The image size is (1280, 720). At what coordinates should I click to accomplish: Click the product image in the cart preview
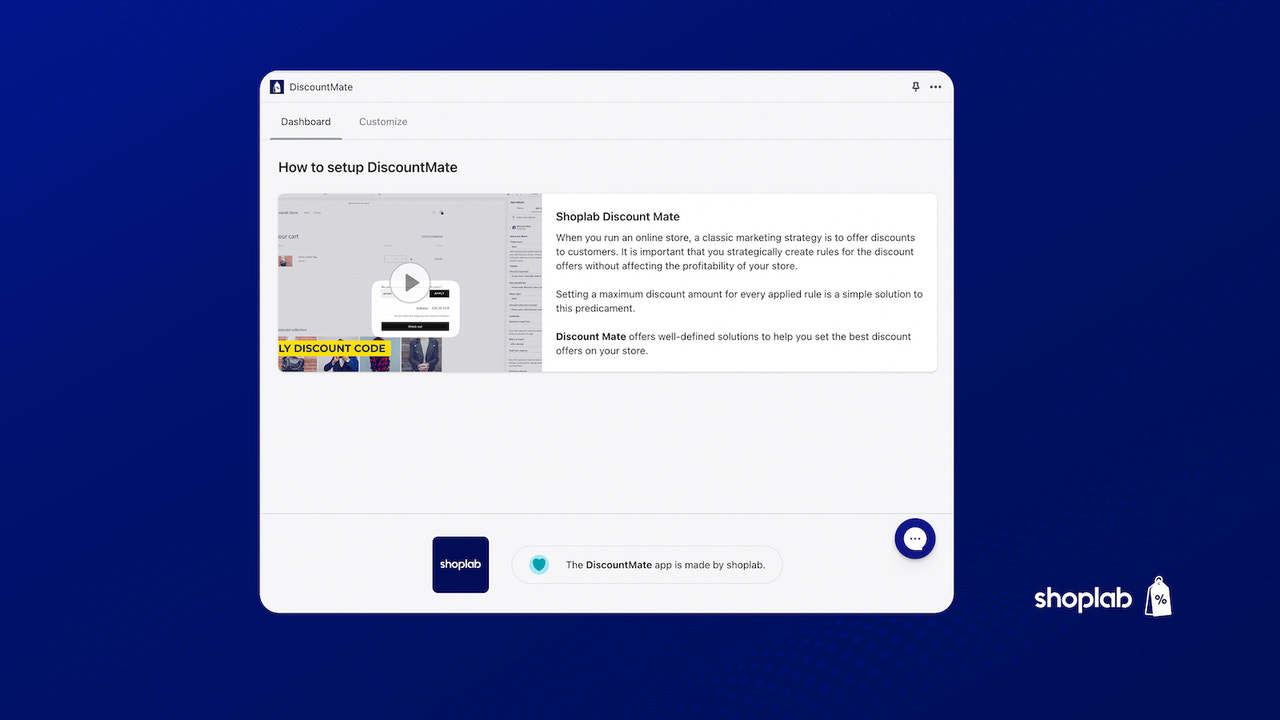tap(285, 259)
